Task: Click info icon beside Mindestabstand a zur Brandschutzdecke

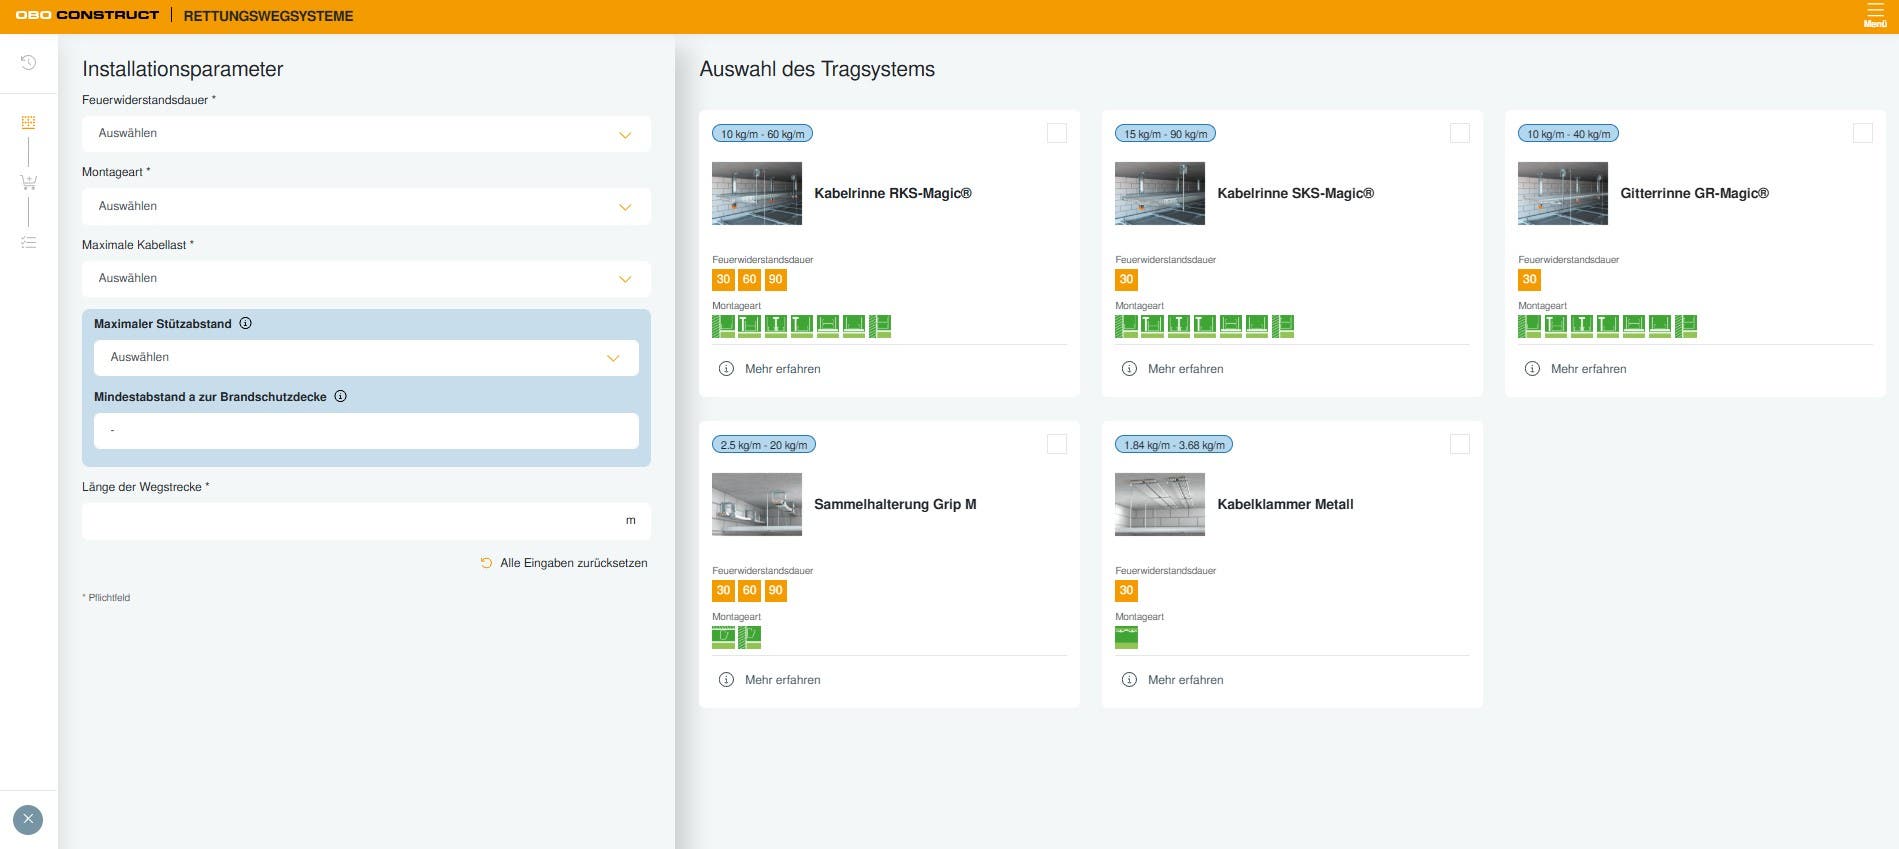Action: tap(341, 396)
